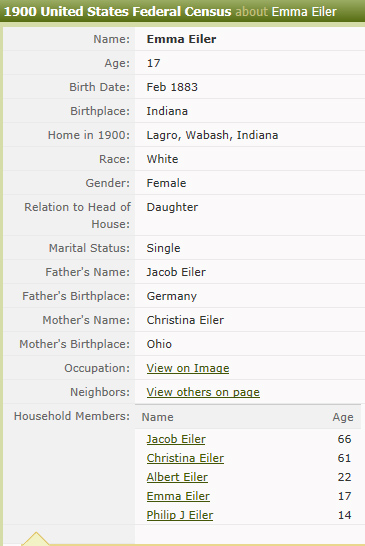Open View others on page link
The width and height of the screenshot is (365, 546).
(x=203, y=392)
